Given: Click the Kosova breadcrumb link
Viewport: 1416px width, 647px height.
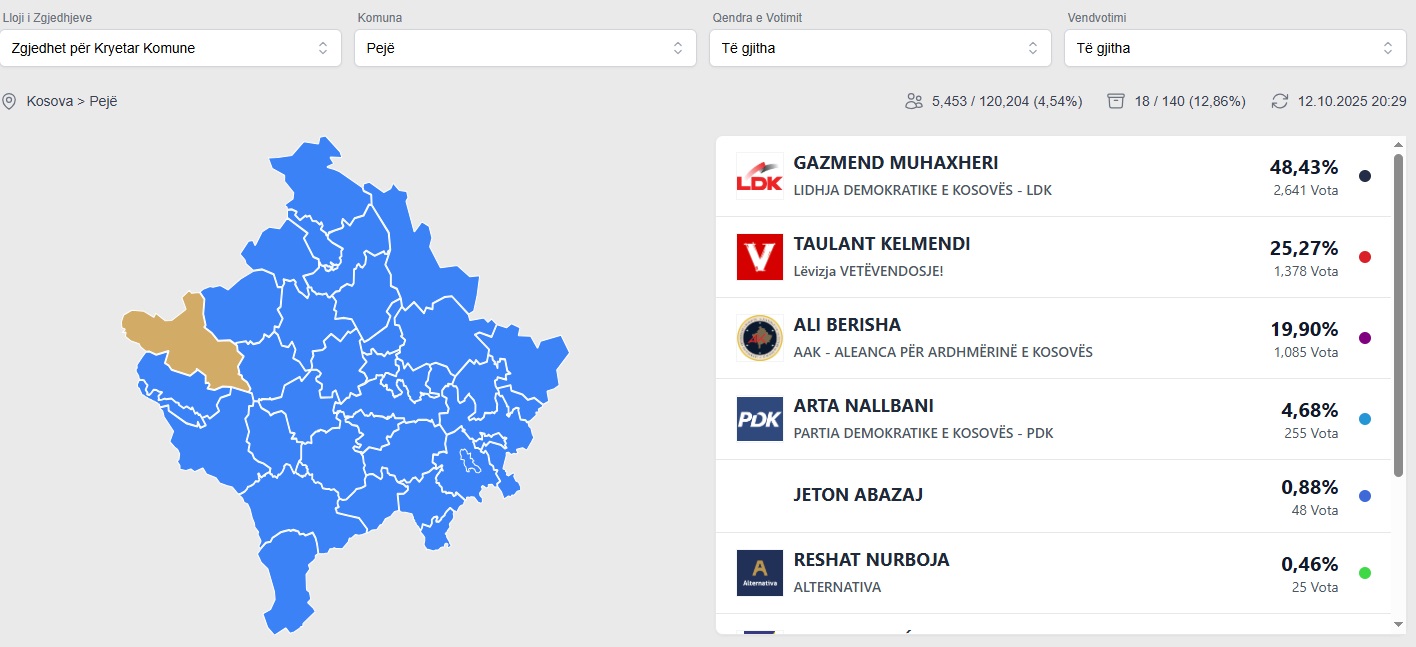Looking at the screenshot, I should click(48, 101).
